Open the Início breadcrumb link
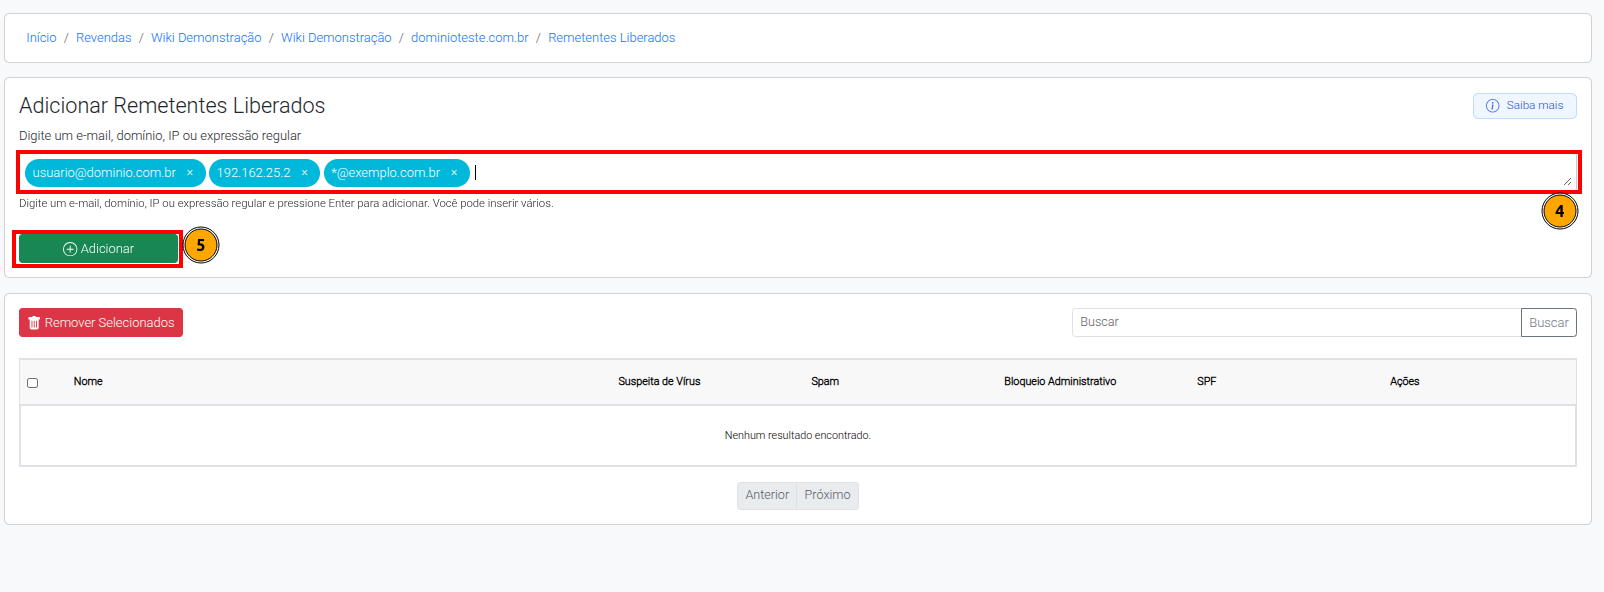Screen dimensions: 1604x592 click(41, 38)
